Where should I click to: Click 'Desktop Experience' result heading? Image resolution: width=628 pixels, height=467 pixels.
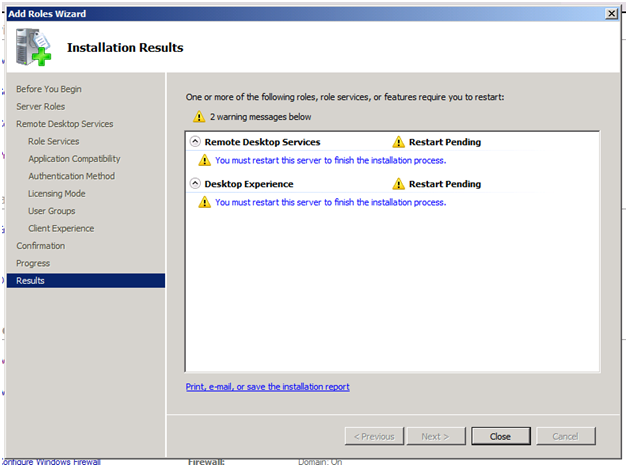click(249, 184)
